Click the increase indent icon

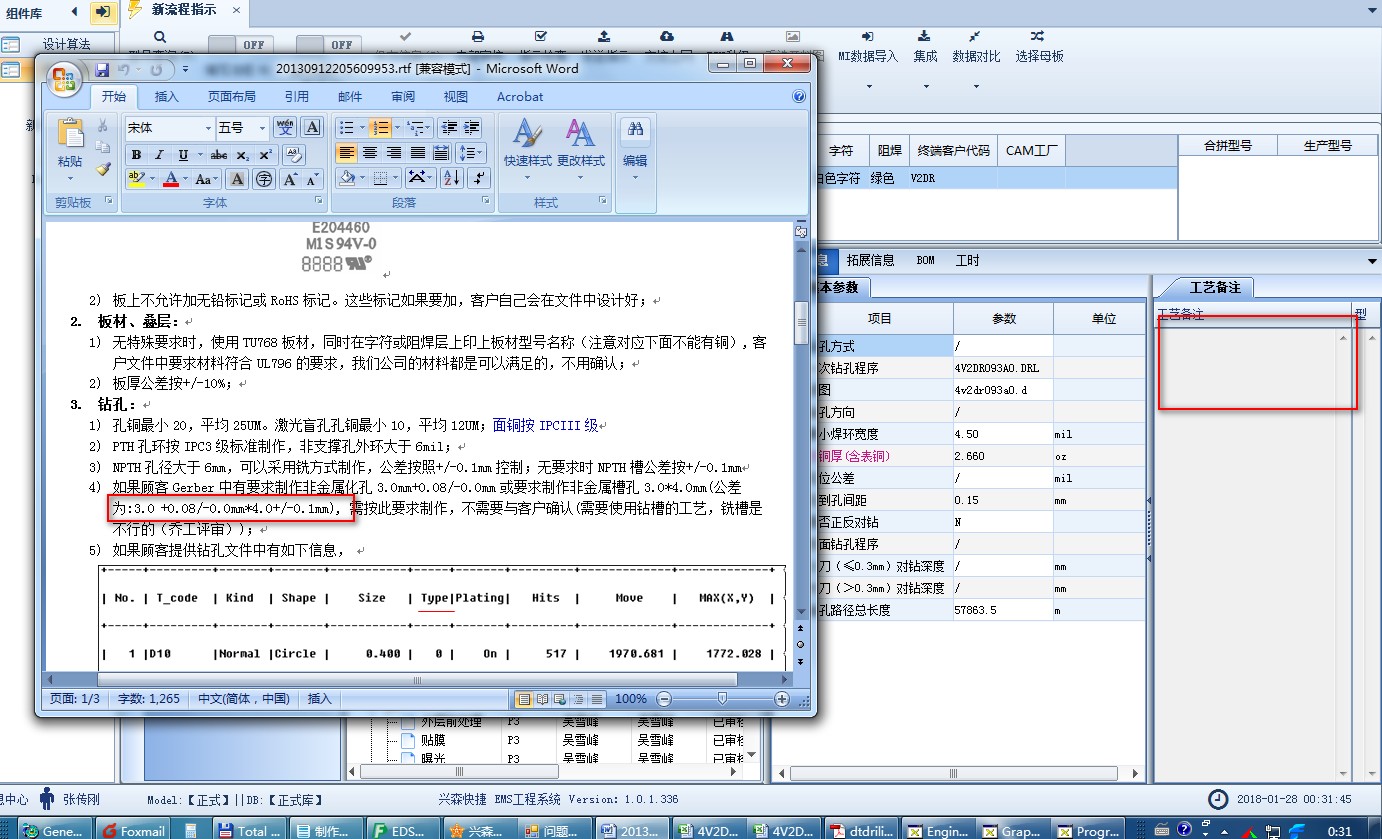[x=472, y=127]
